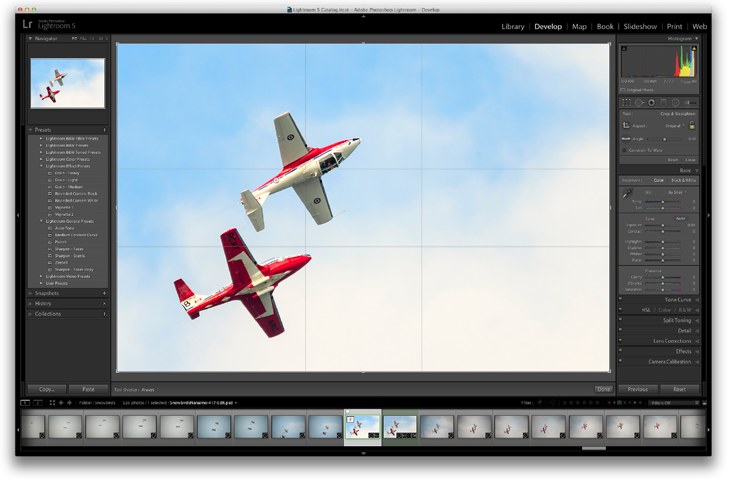
Task: Toggle the aspect ratio lock icon
Action: 692,125
